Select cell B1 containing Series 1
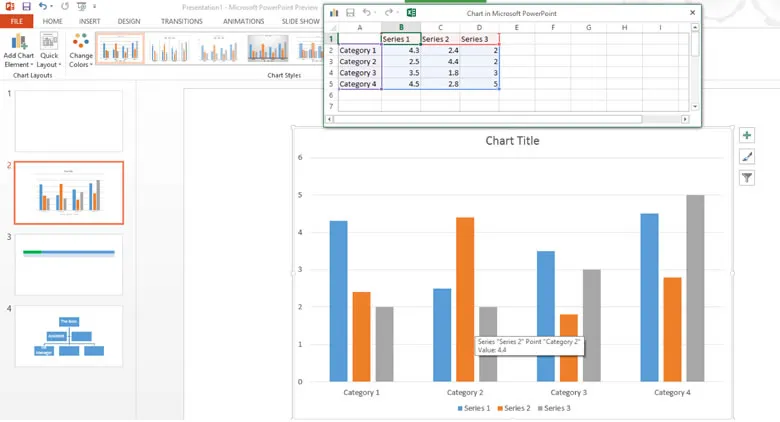The image size is (780, 422). point(401,39)
